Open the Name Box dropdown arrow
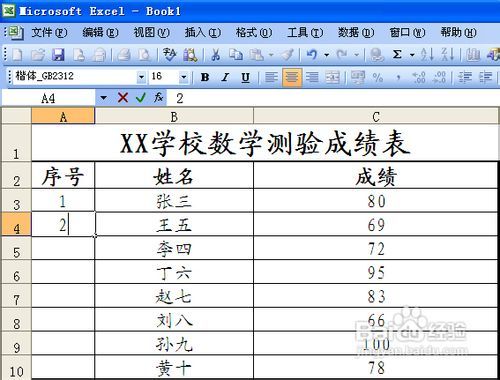This screenshot has width=500, height=380. pos(103,98)
